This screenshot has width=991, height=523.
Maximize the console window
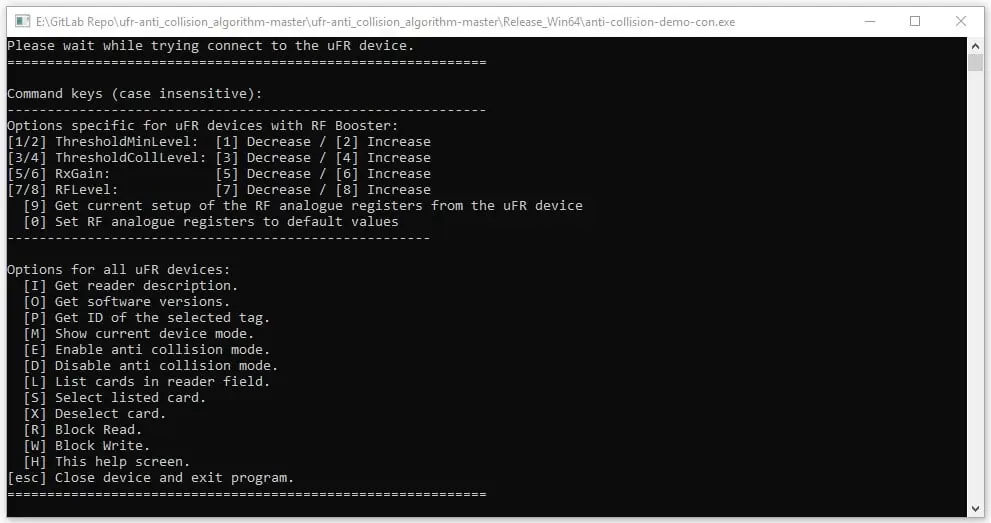915,21
